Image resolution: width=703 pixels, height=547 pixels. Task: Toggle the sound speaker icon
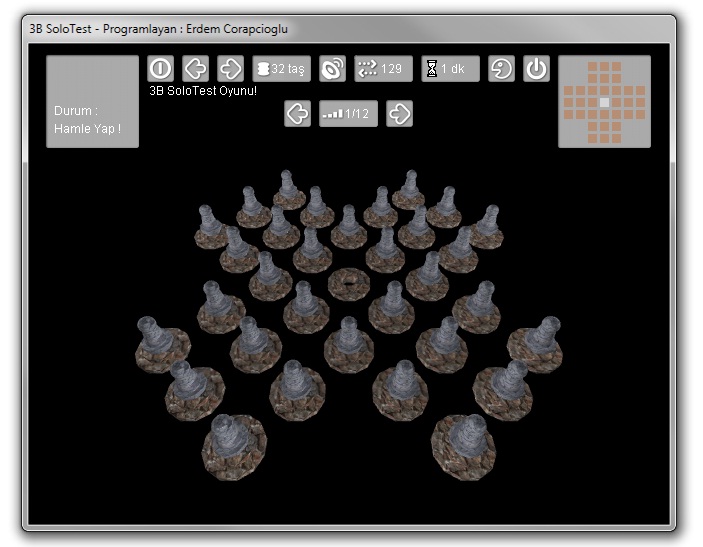[332, 68]
